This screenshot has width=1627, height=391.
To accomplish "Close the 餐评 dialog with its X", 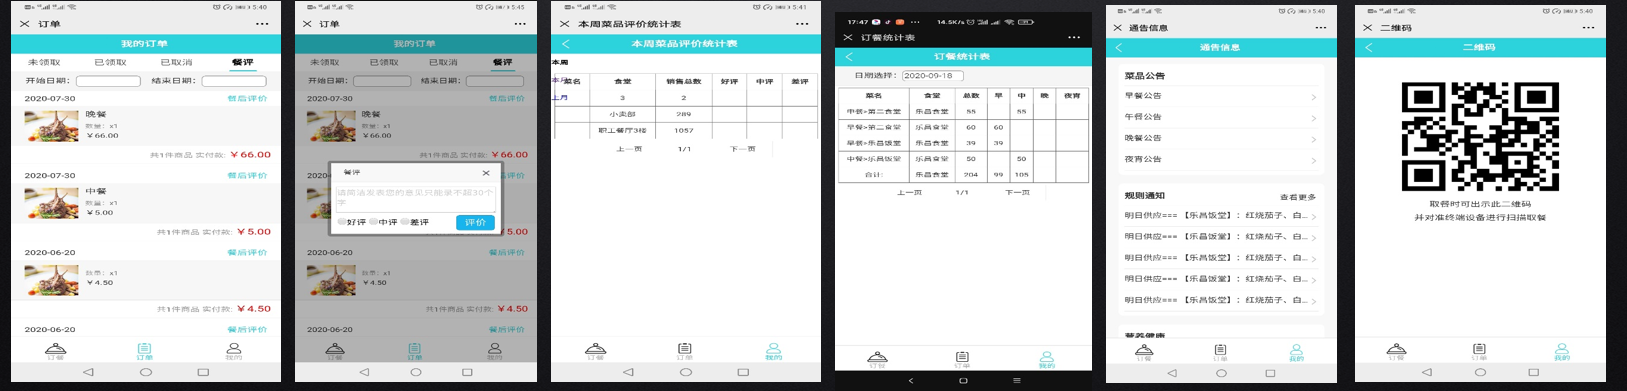I will tap(486, 173).
